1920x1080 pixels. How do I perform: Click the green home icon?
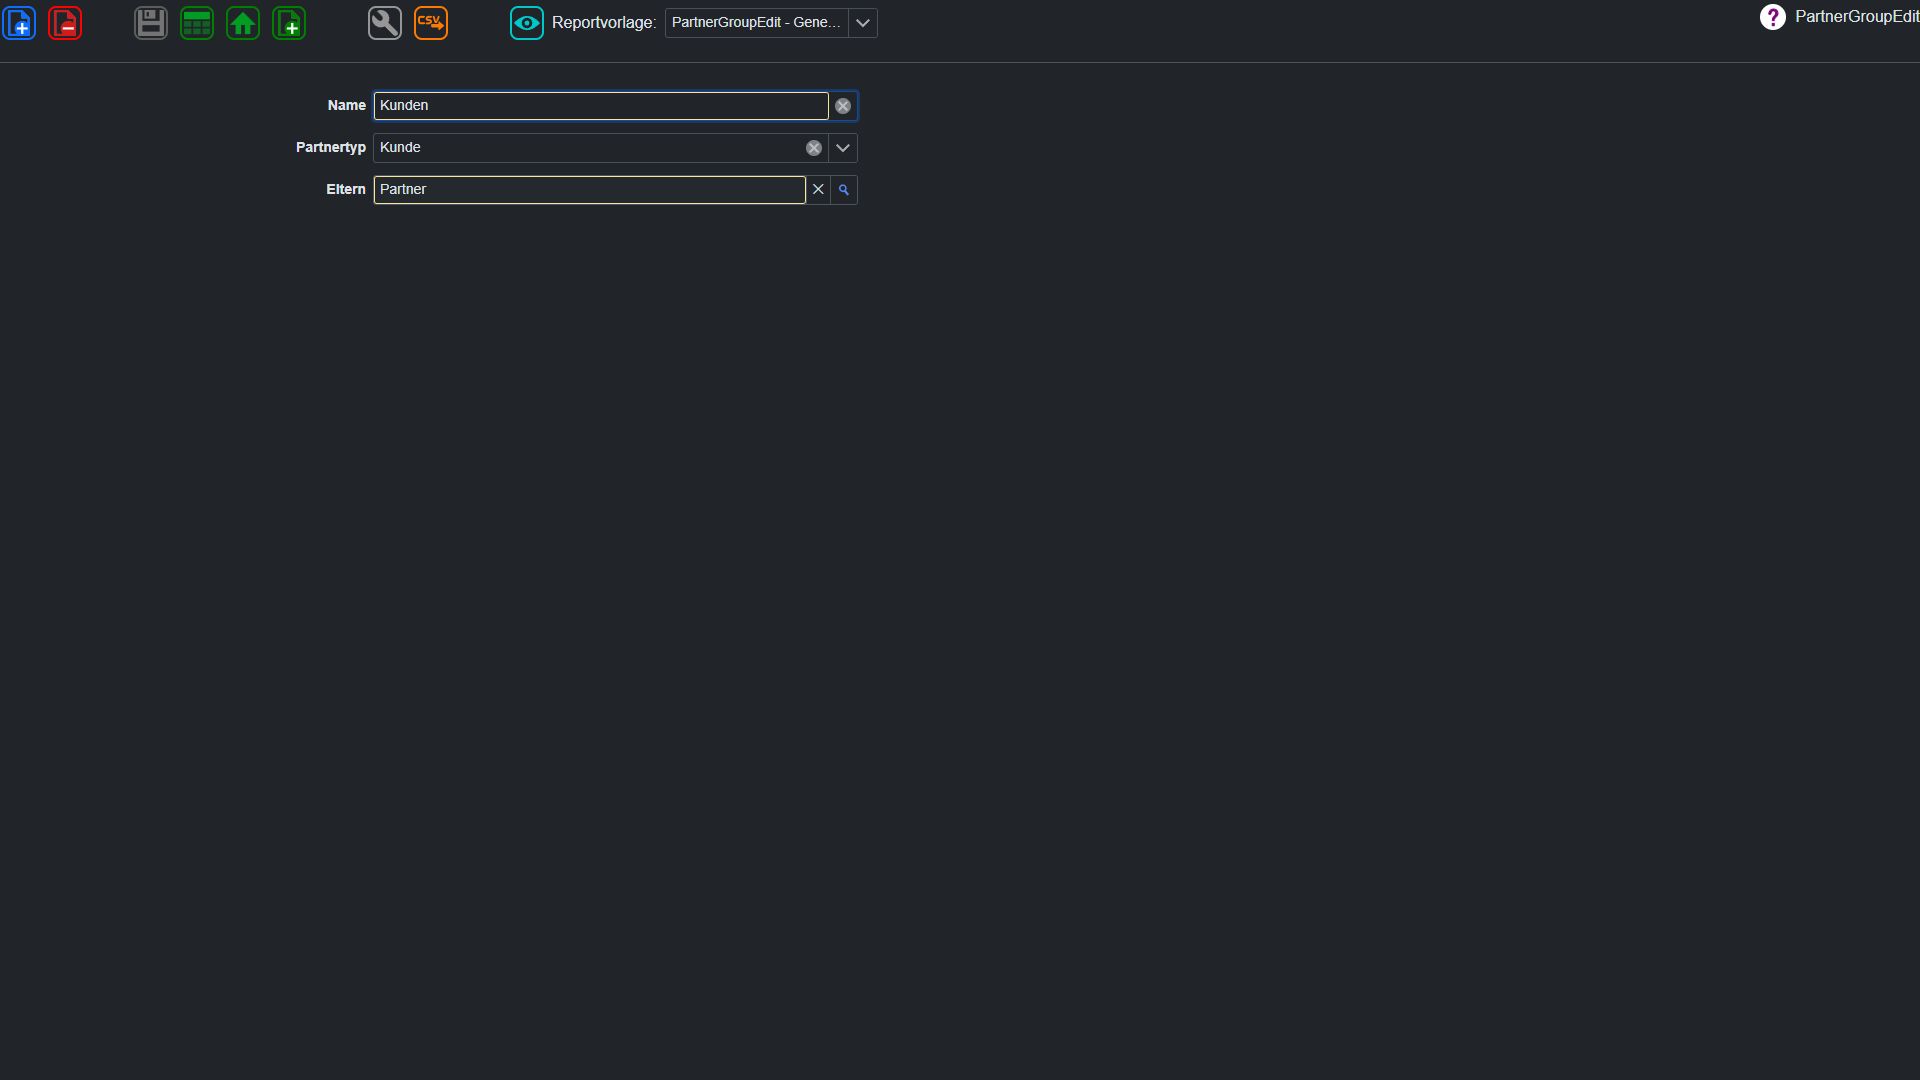click(x=243, y=23)
